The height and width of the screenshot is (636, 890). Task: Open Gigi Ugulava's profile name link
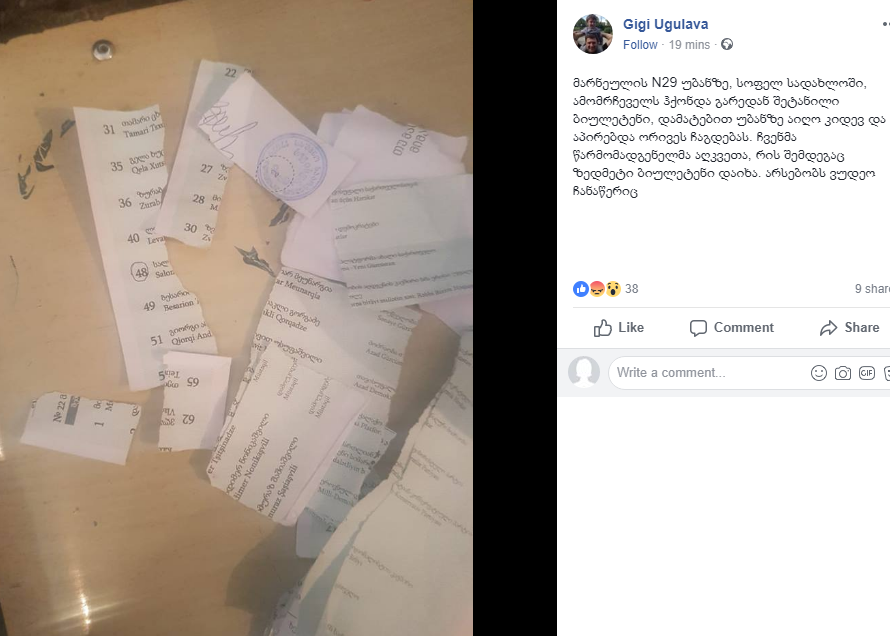666,24
